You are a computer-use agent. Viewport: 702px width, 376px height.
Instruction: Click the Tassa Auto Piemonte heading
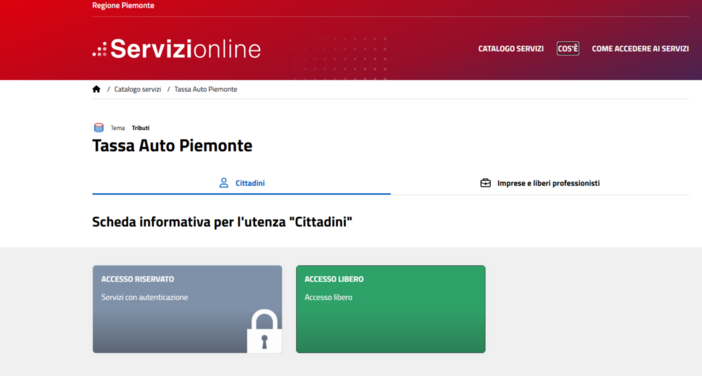click(x=172, y=145)
